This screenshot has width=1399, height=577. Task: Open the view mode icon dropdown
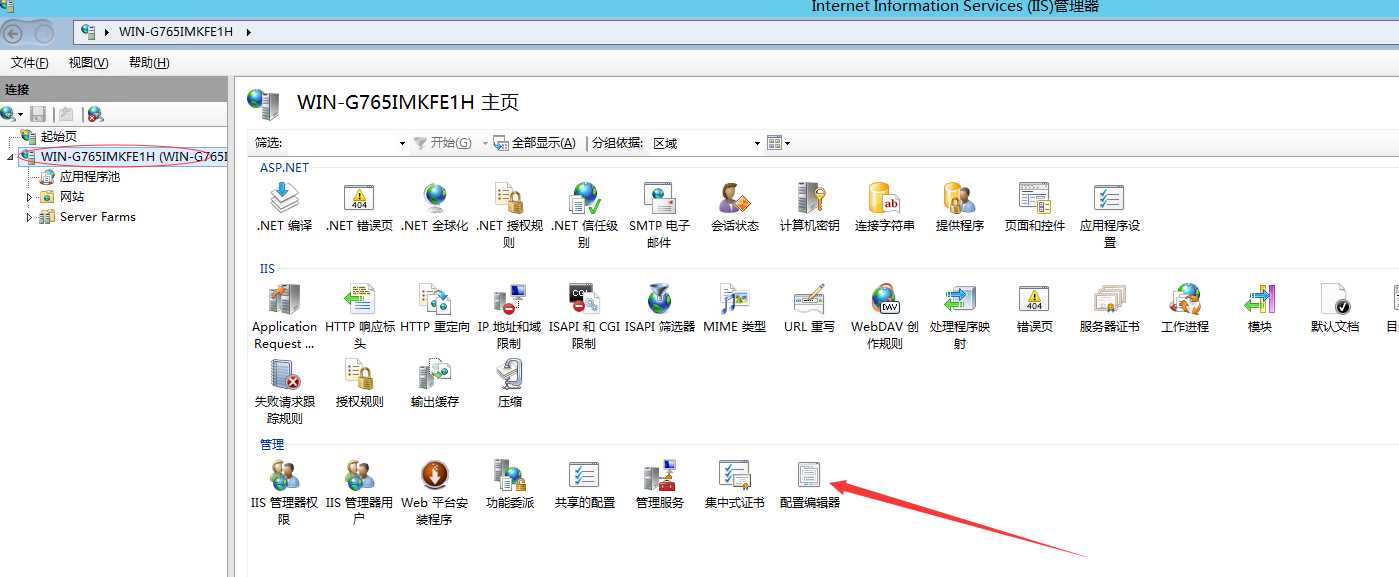[x=778, y=143]
